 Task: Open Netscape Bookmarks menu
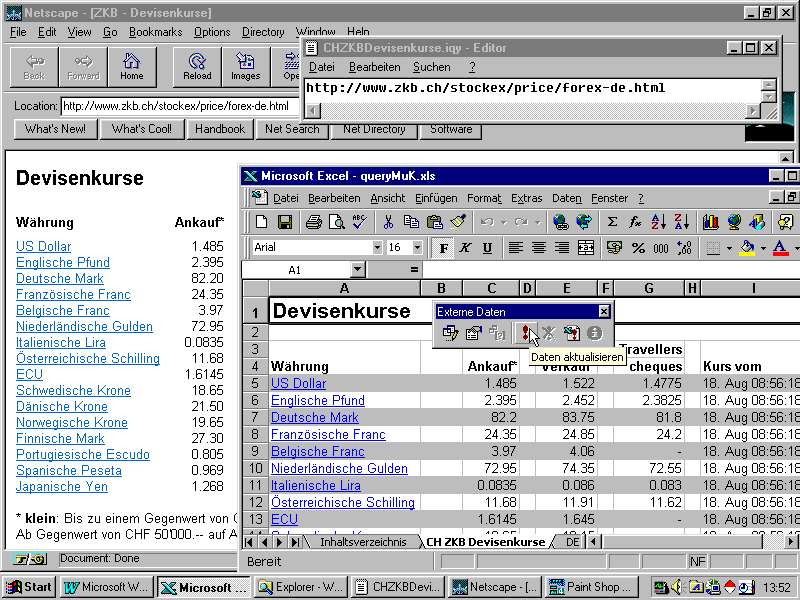(155, 32)
